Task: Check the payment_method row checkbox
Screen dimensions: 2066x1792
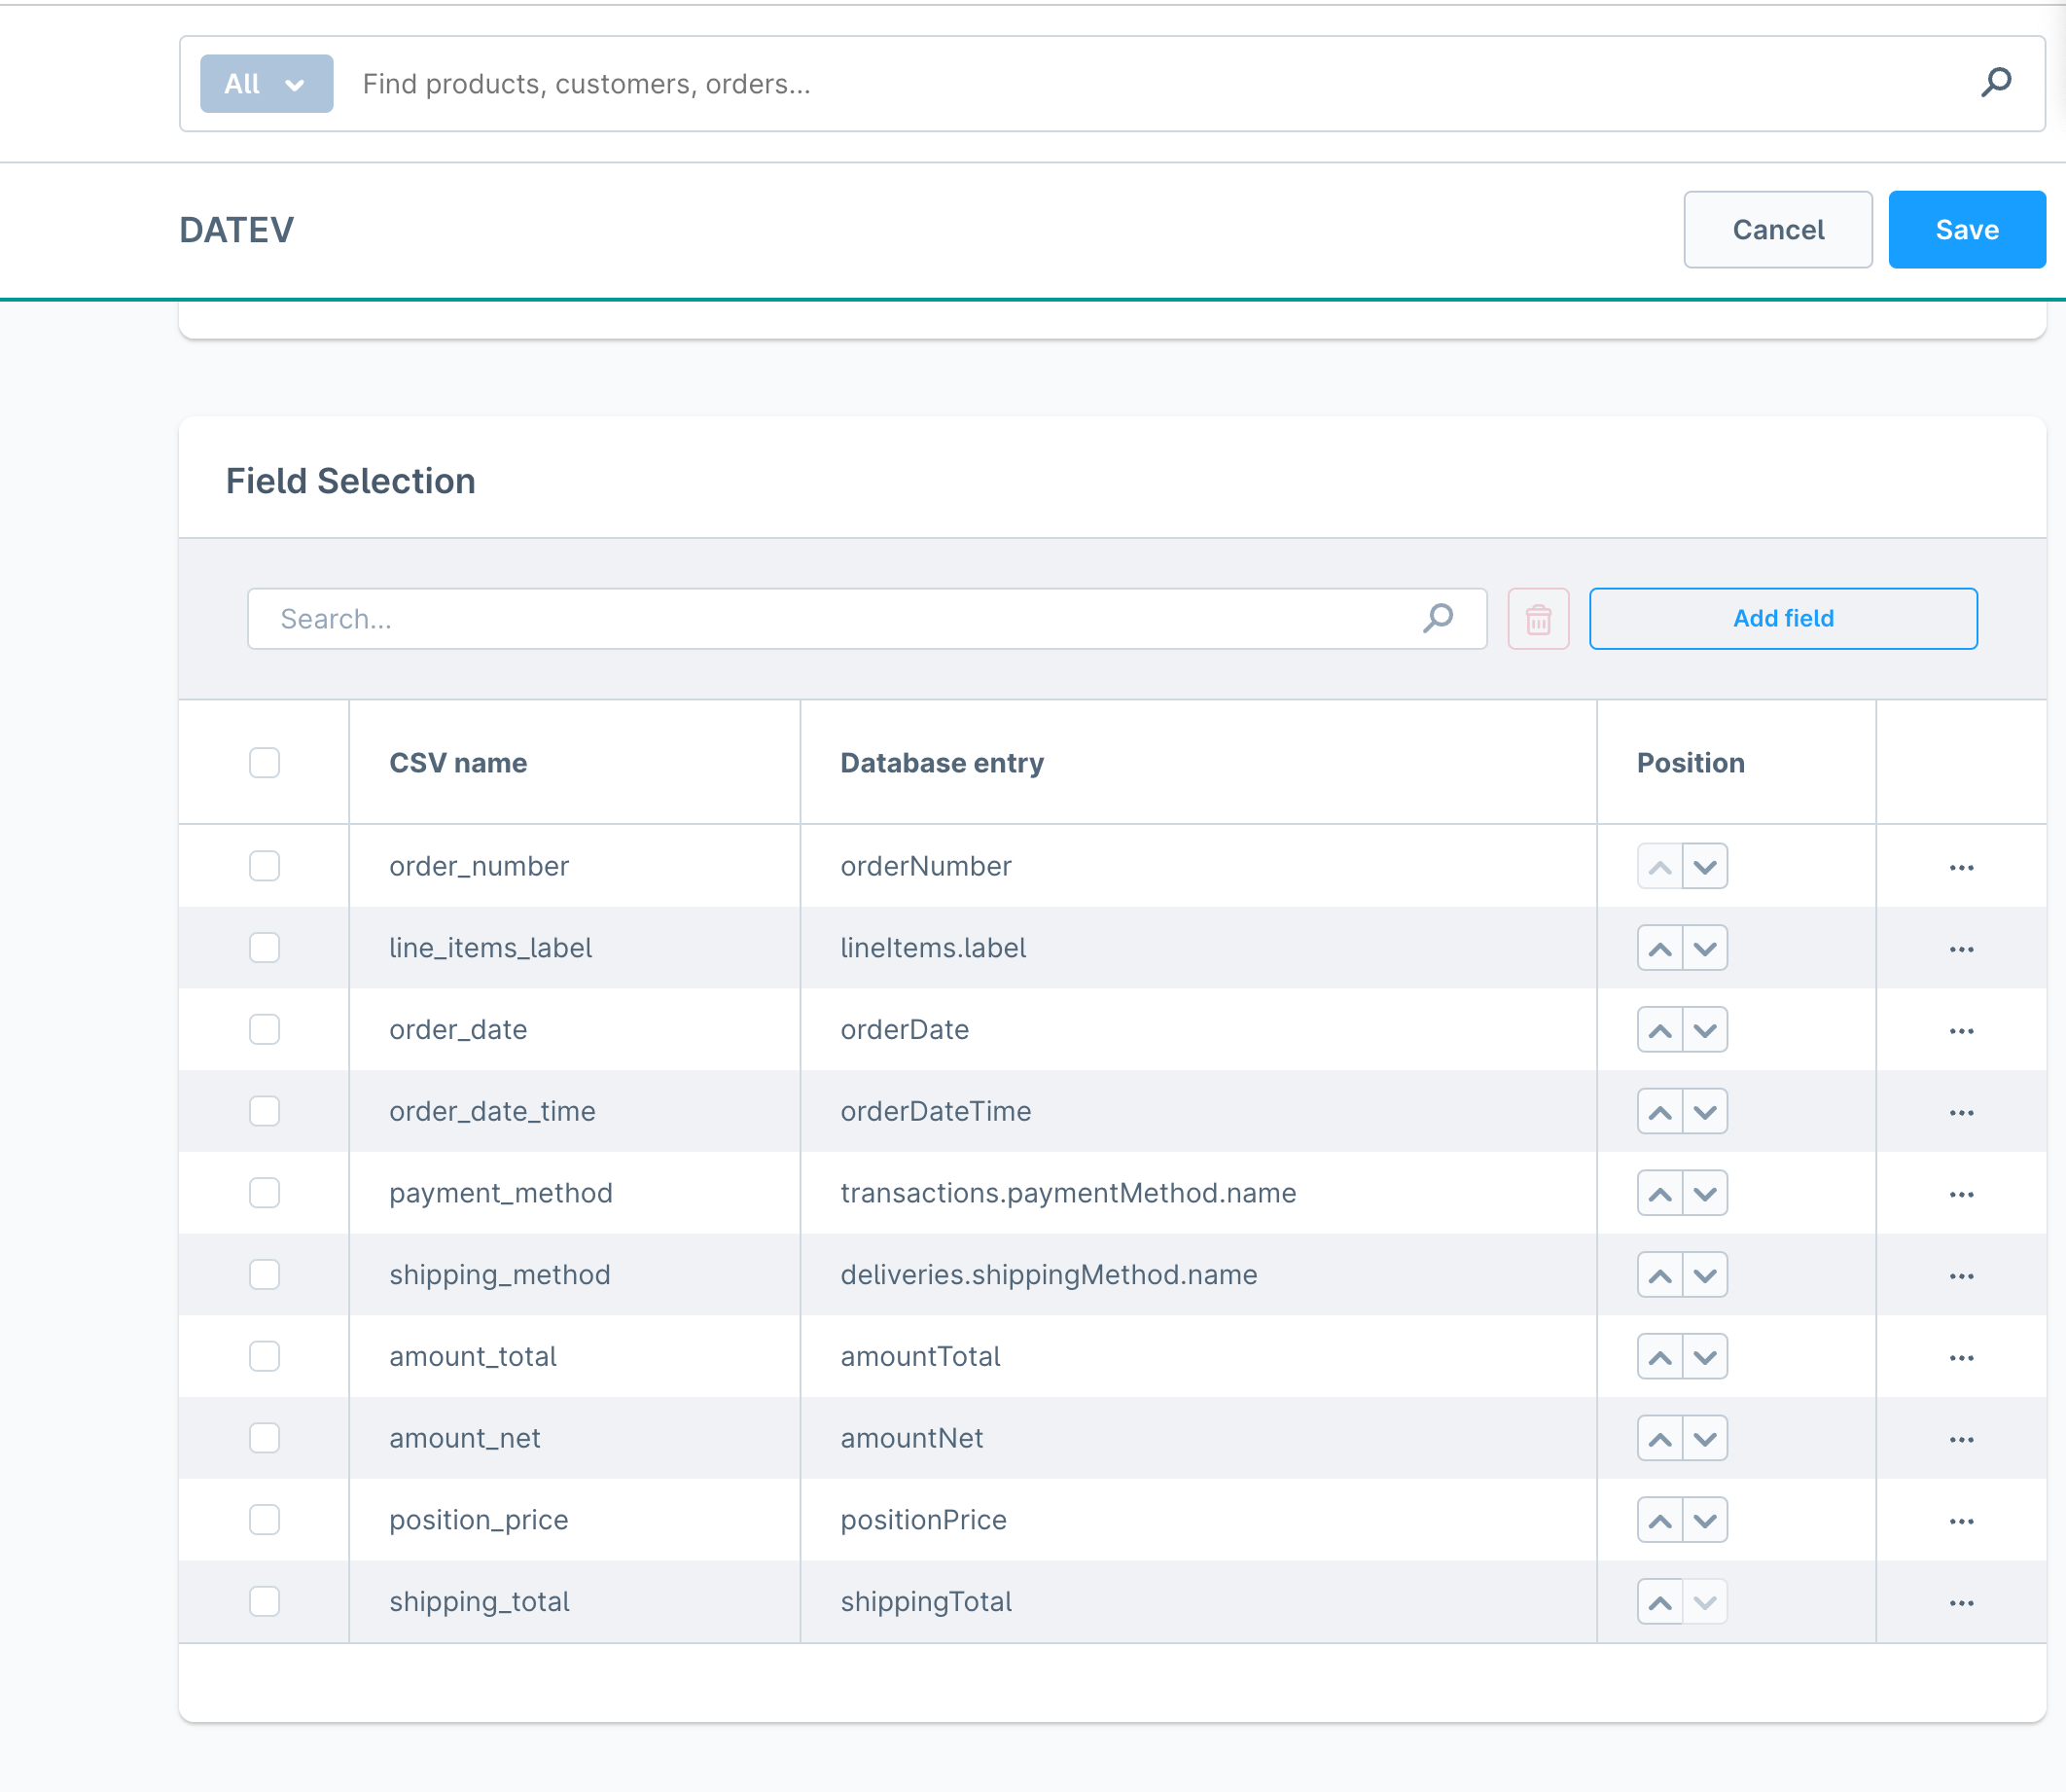Action: [x=264, y=1193]
